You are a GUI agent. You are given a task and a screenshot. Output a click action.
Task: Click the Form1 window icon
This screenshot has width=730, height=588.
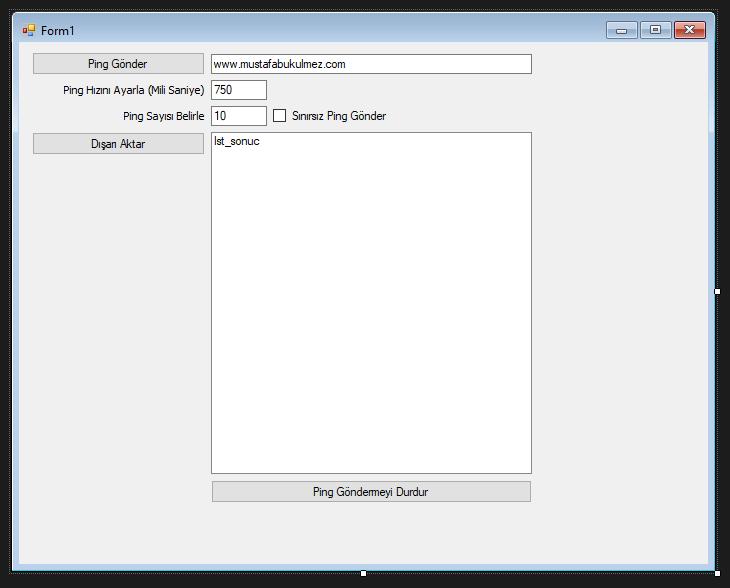pos(29,31)
